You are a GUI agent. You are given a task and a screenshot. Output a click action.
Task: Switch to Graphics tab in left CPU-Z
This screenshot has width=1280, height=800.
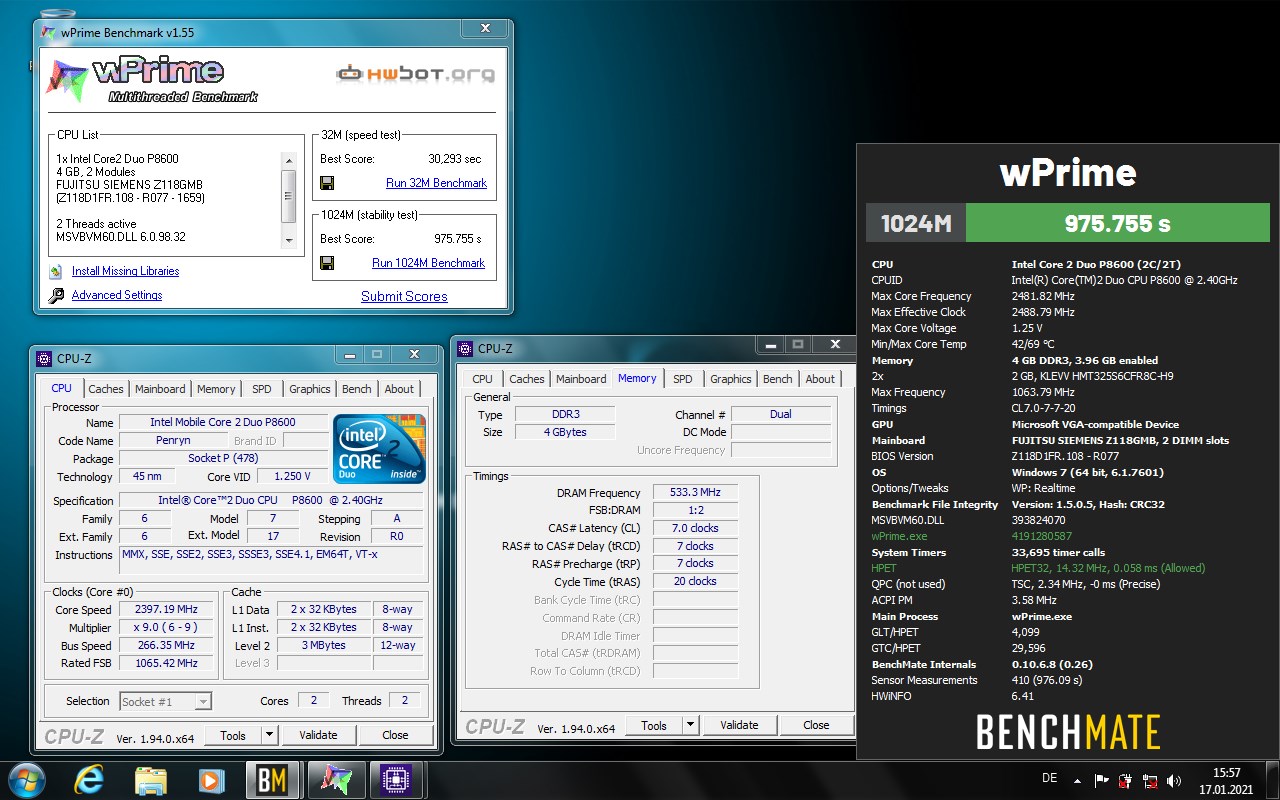tap(310, 389)
